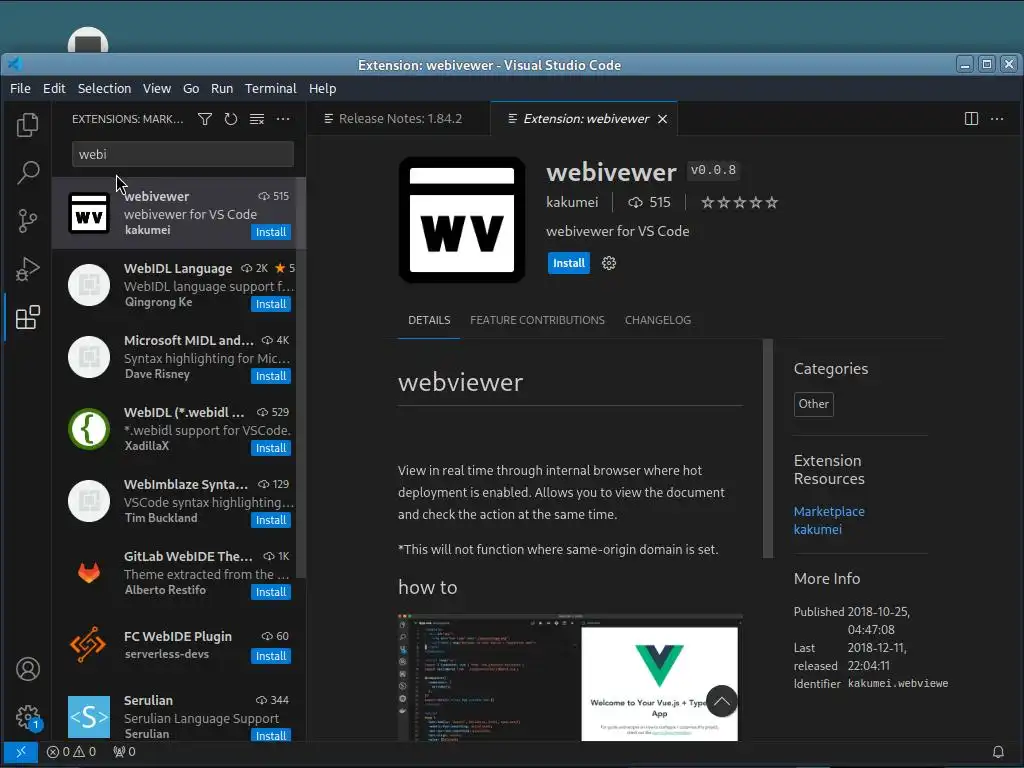1024x768 pixels.
Task: Select GitLab WebIDE Theme list item
Action: 174,573
